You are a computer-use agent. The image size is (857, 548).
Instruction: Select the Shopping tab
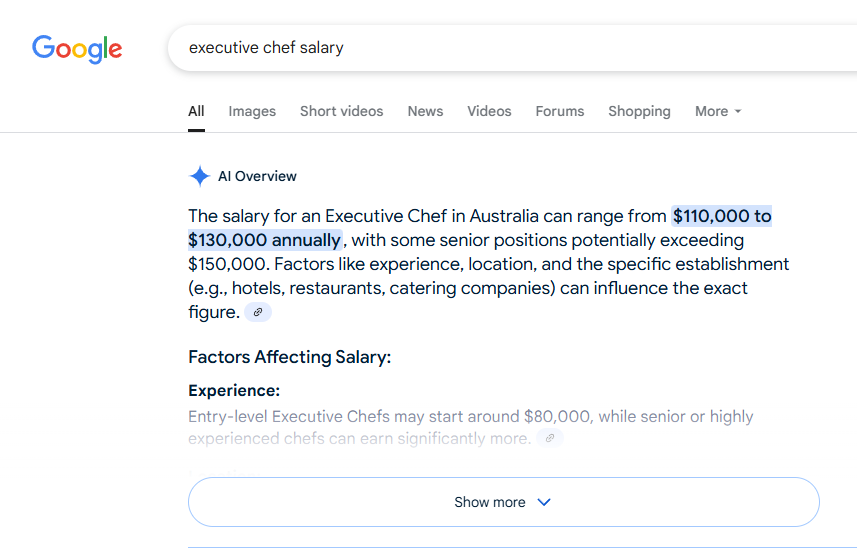(639, 111)
